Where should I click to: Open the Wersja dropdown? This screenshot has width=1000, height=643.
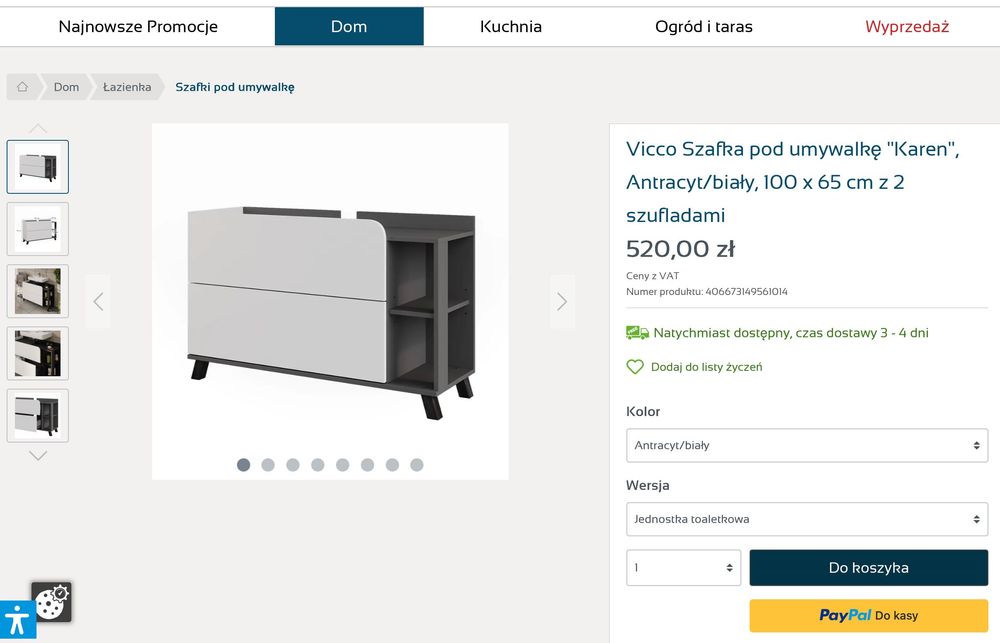pos(806,519)
